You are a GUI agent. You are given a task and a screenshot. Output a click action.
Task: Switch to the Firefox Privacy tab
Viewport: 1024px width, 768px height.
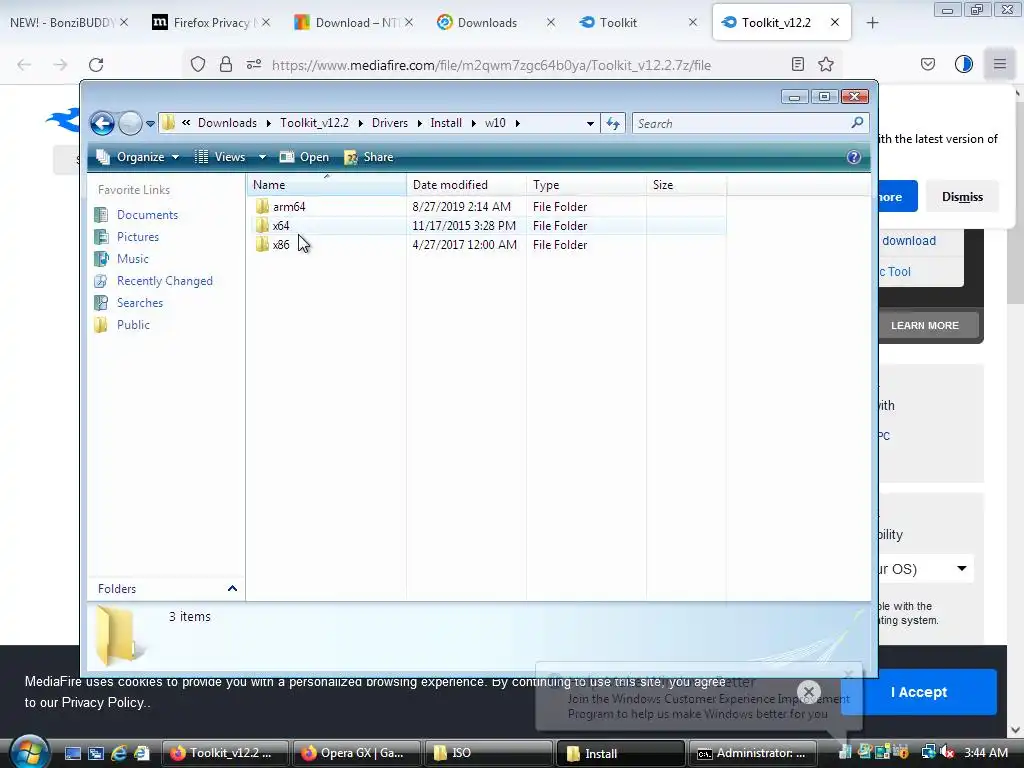coord(211,22)
